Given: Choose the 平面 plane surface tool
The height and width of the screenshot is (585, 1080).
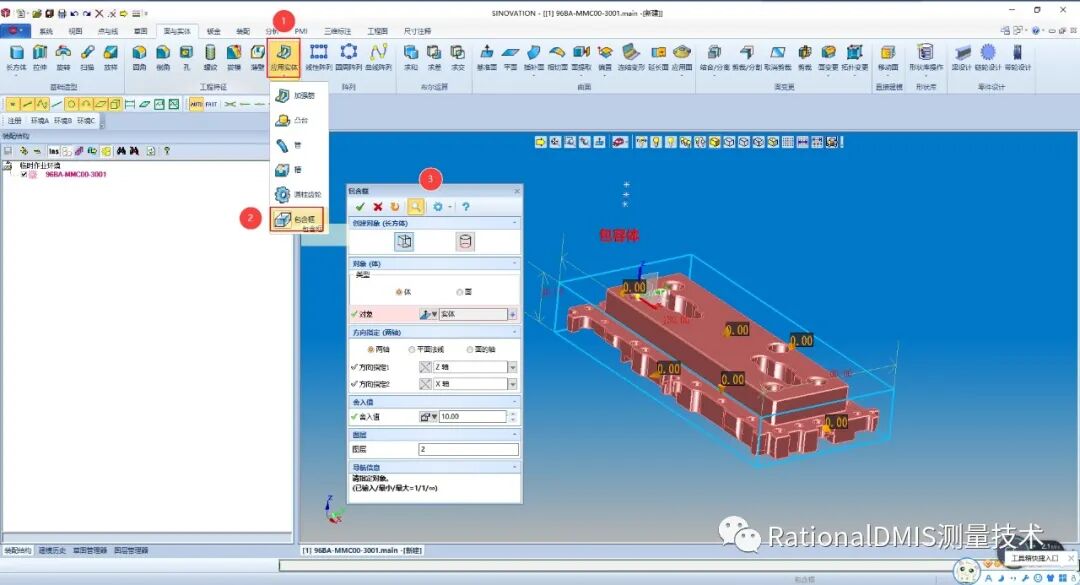Looking at the screenshot, I should (x=510, y=57).
